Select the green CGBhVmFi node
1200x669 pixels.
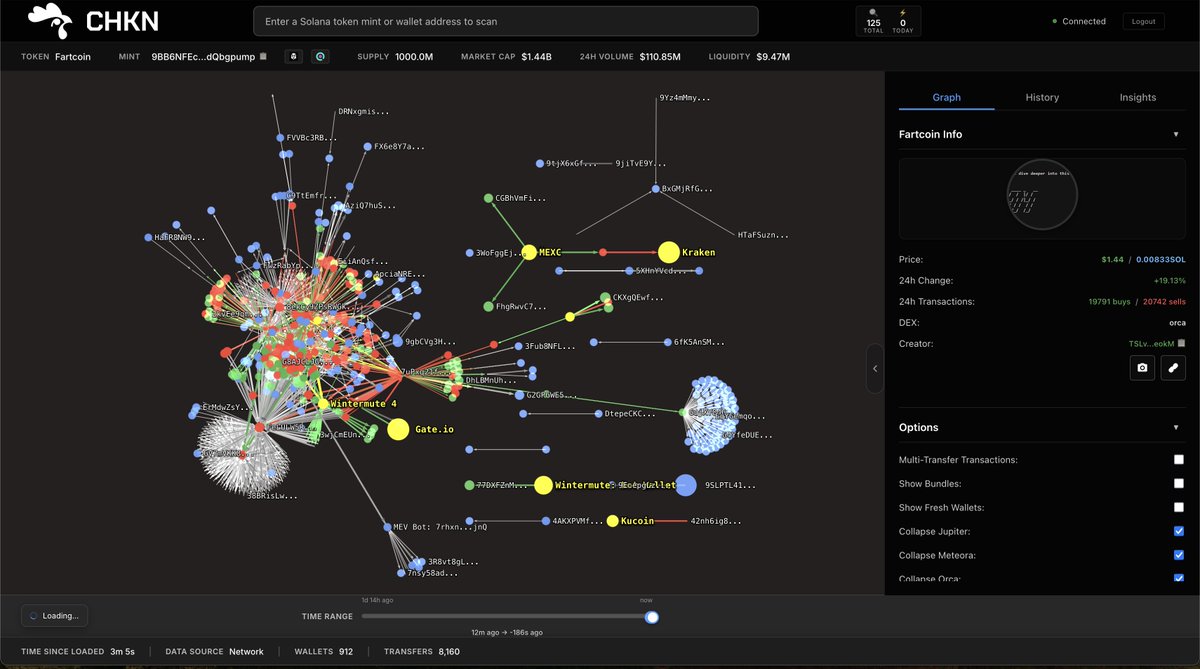pos(488,199)
